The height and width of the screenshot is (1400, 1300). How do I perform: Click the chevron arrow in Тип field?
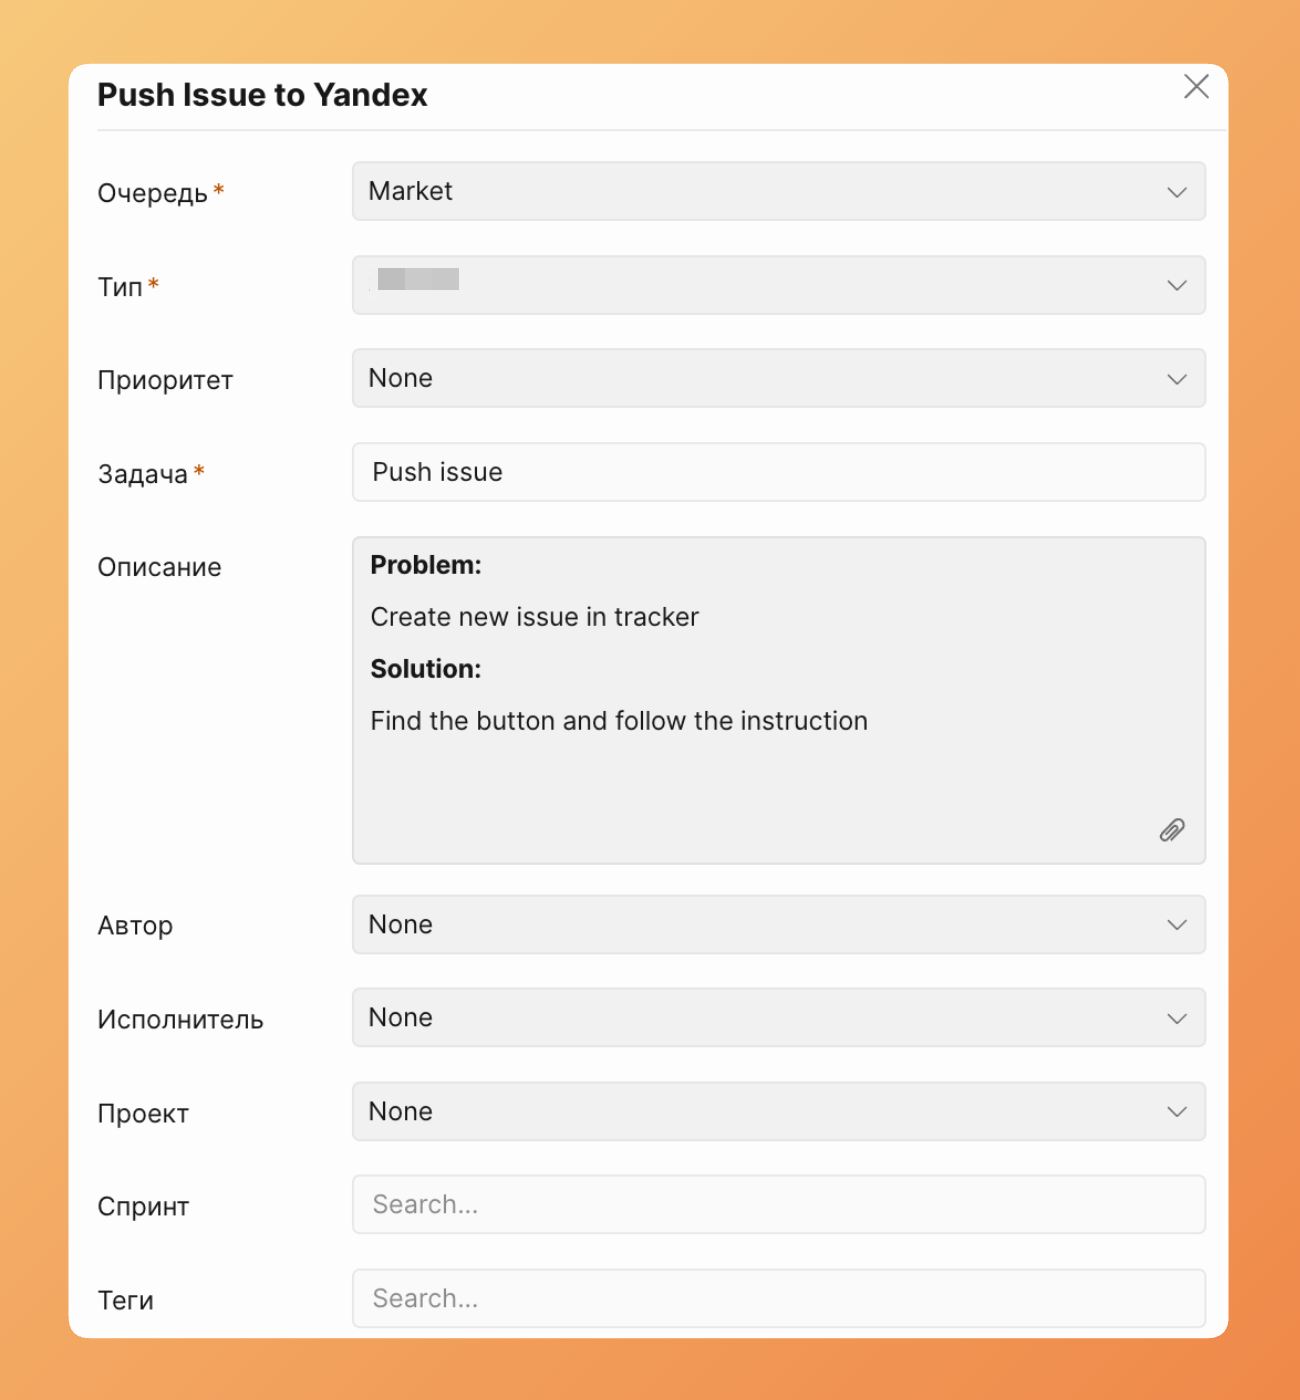[1177, 286]
